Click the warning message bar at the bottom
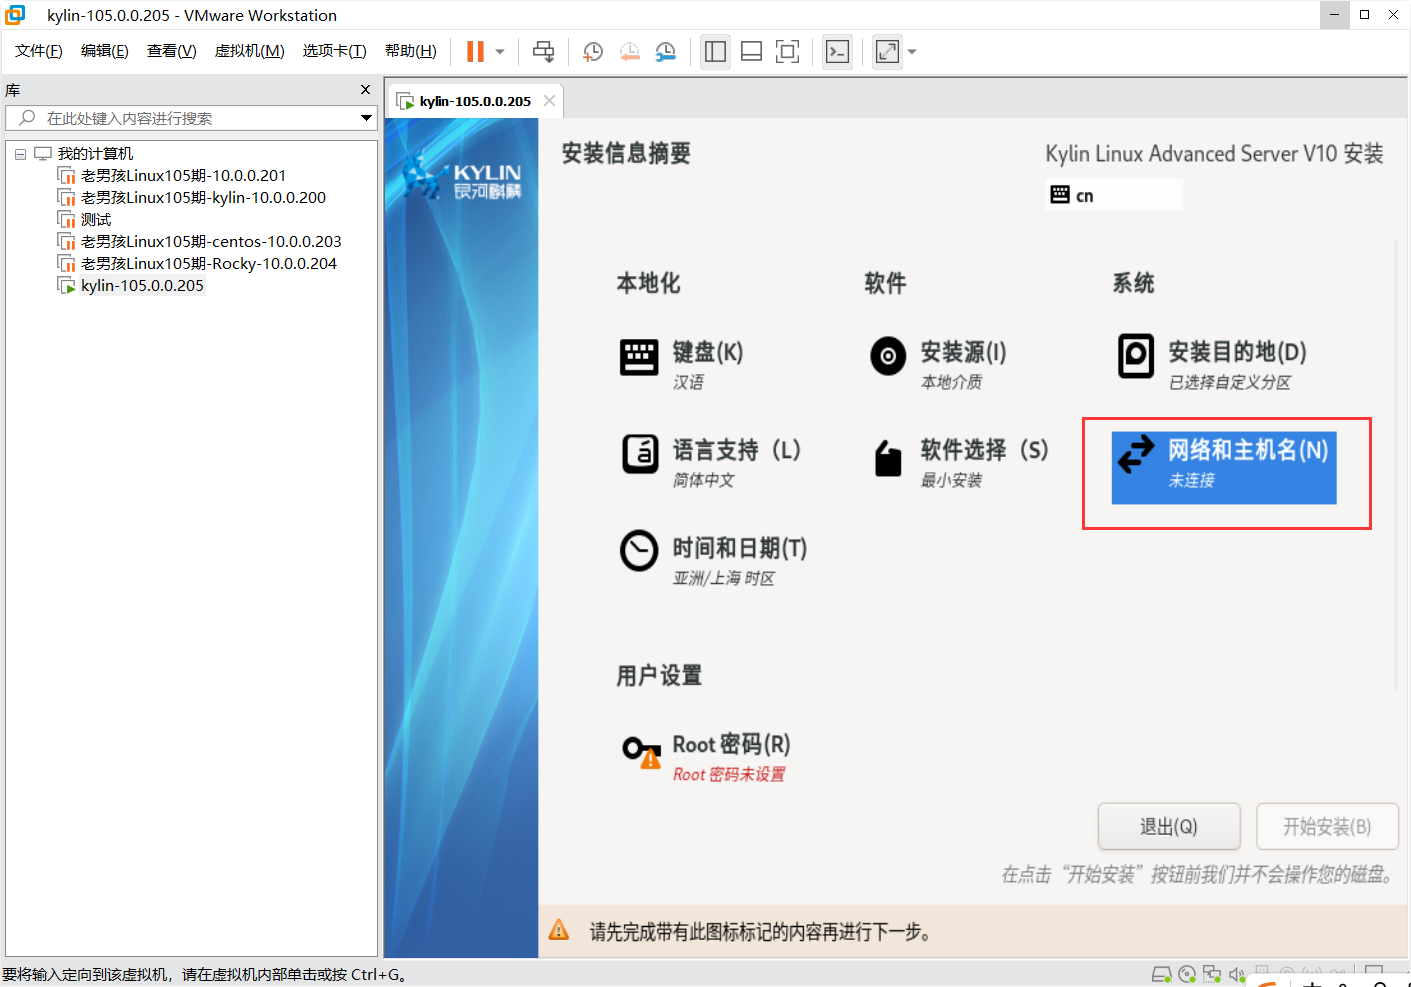The image size is (1411, 987). (974, 932)
